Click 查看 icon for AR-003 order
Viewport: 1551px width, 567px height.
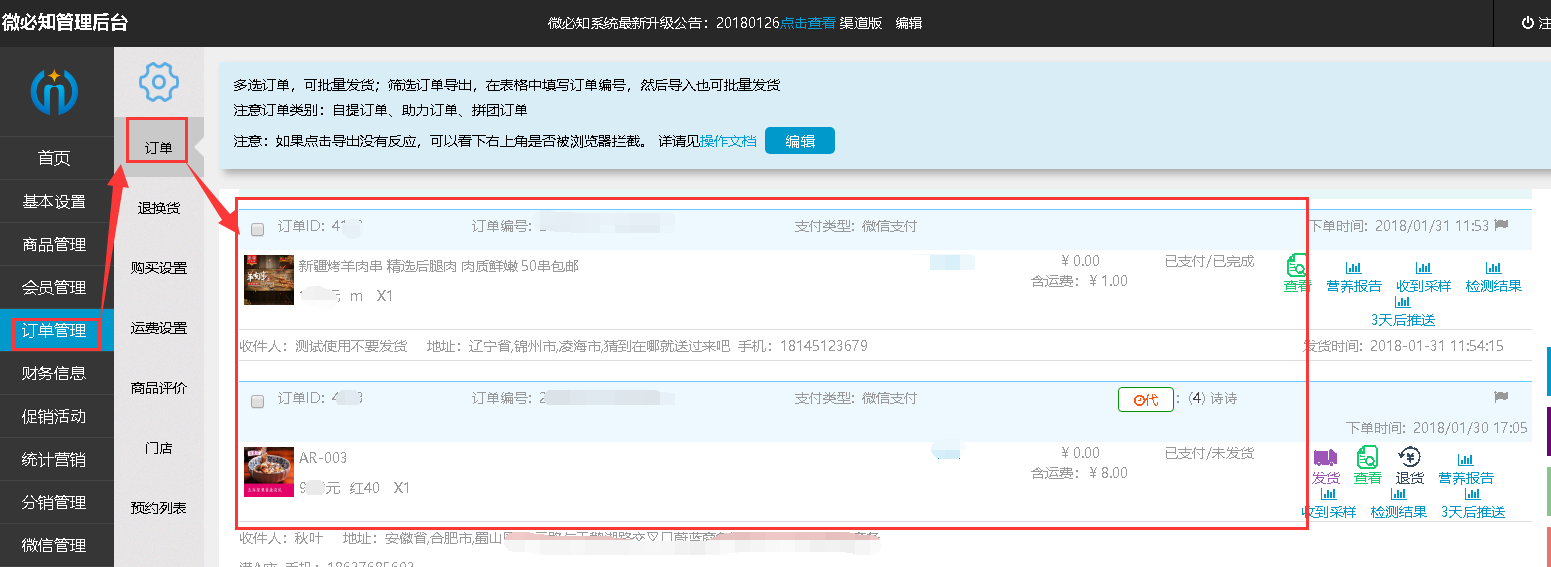1367,467
